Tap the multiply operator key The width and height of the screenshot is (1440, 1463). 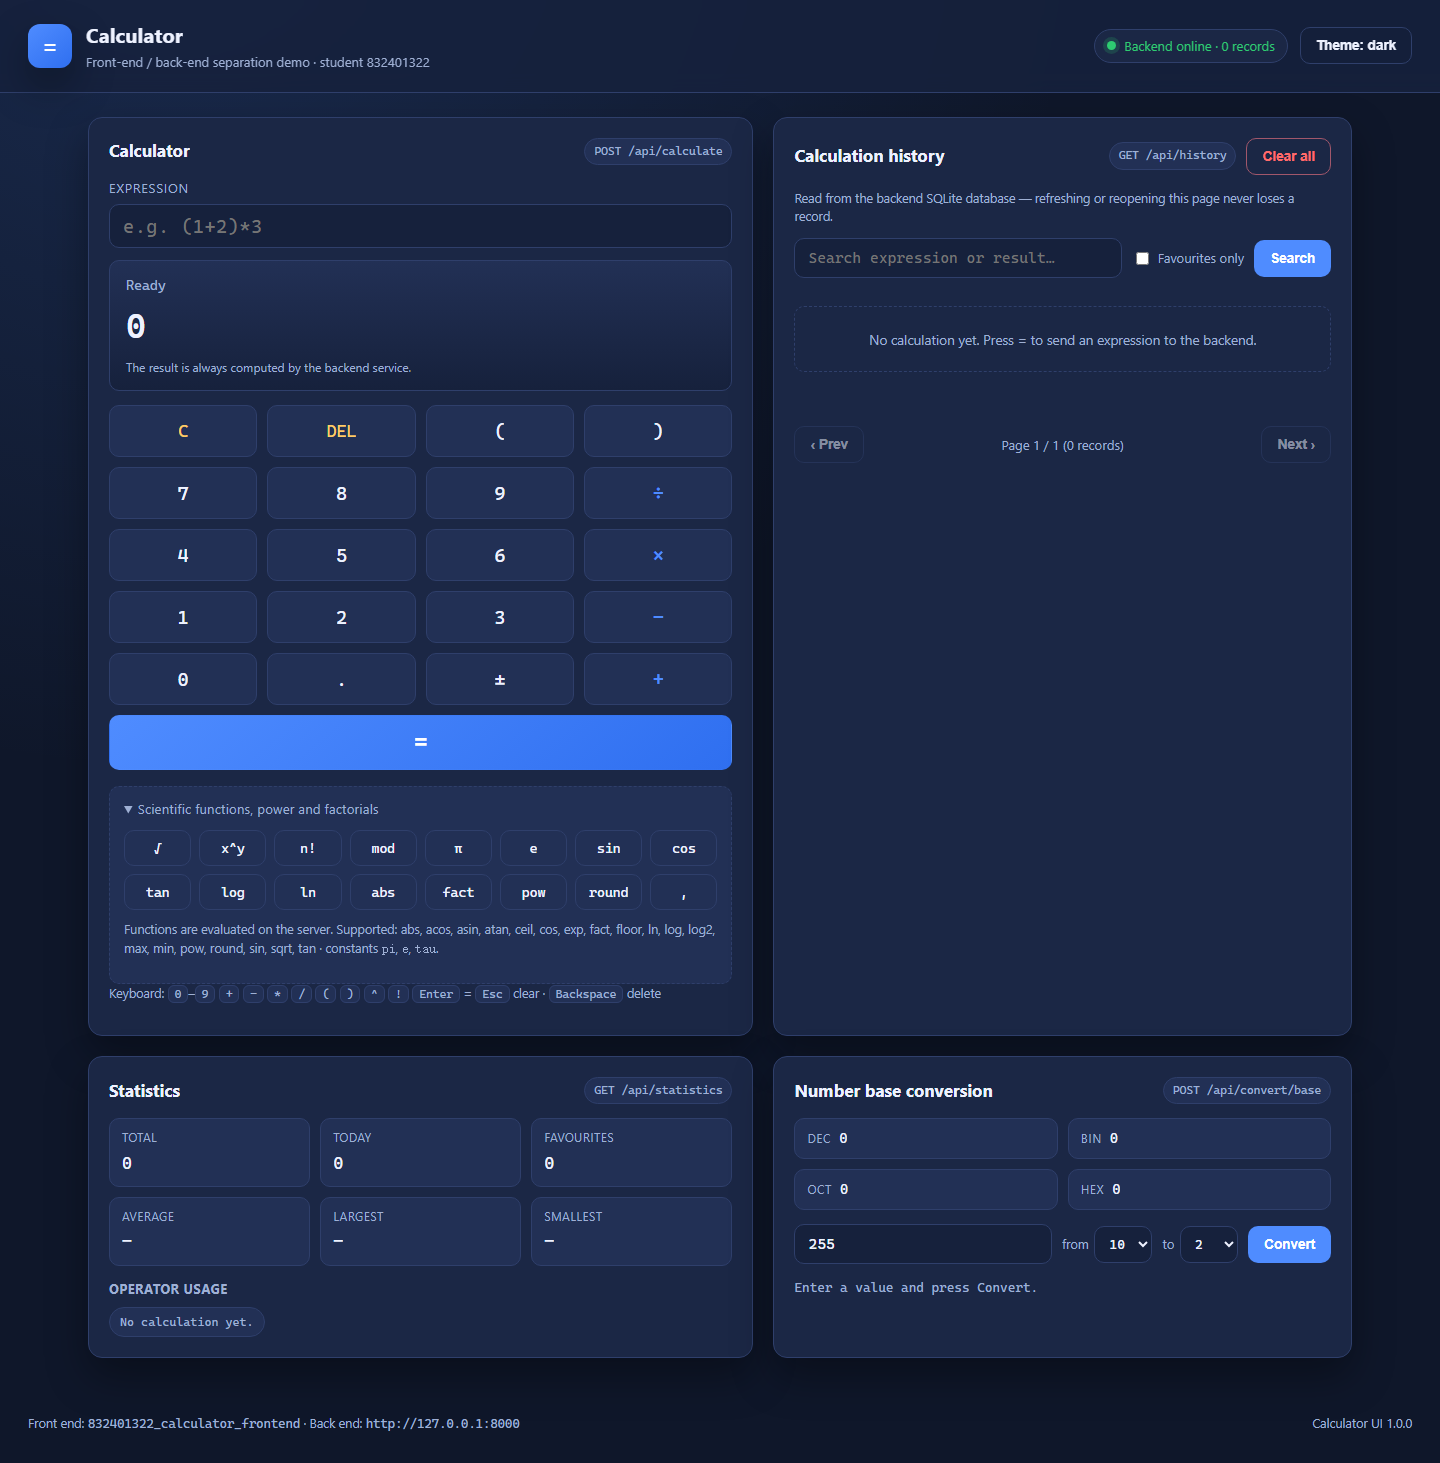[x=658, y=555]
